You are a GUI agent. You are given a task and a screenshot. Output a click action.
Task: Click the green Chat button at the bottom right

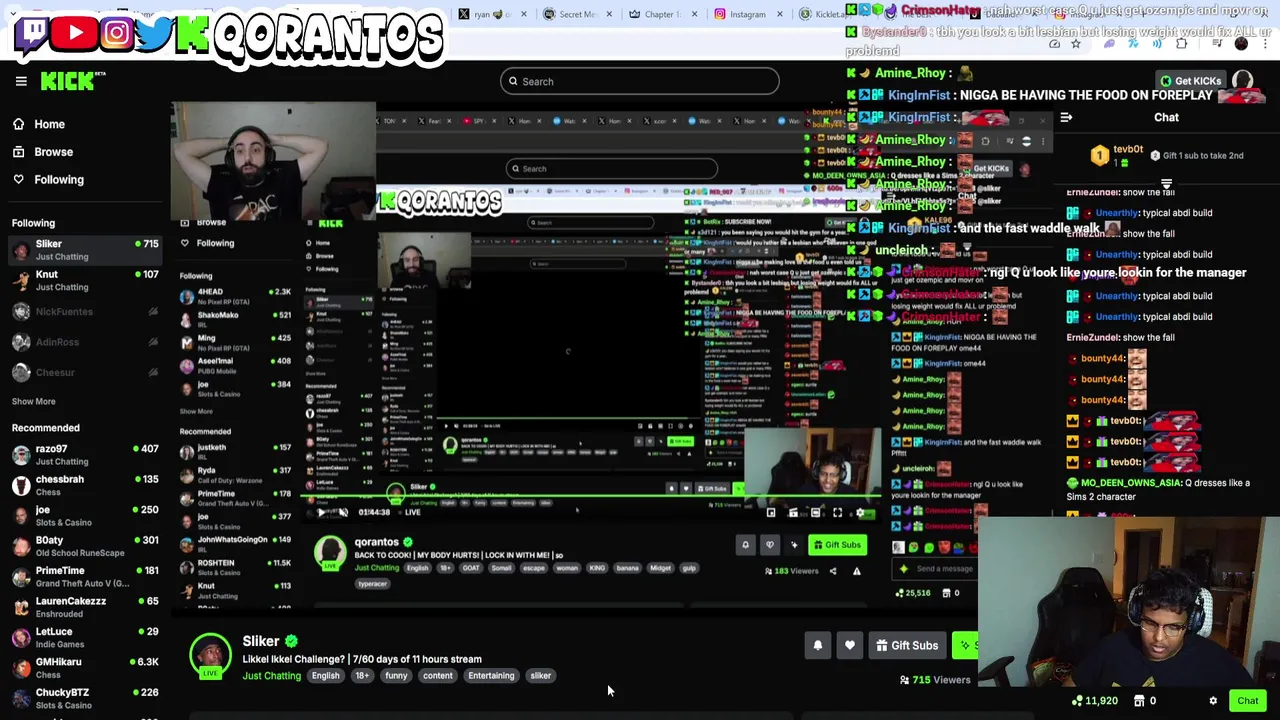pos(1248,701)
